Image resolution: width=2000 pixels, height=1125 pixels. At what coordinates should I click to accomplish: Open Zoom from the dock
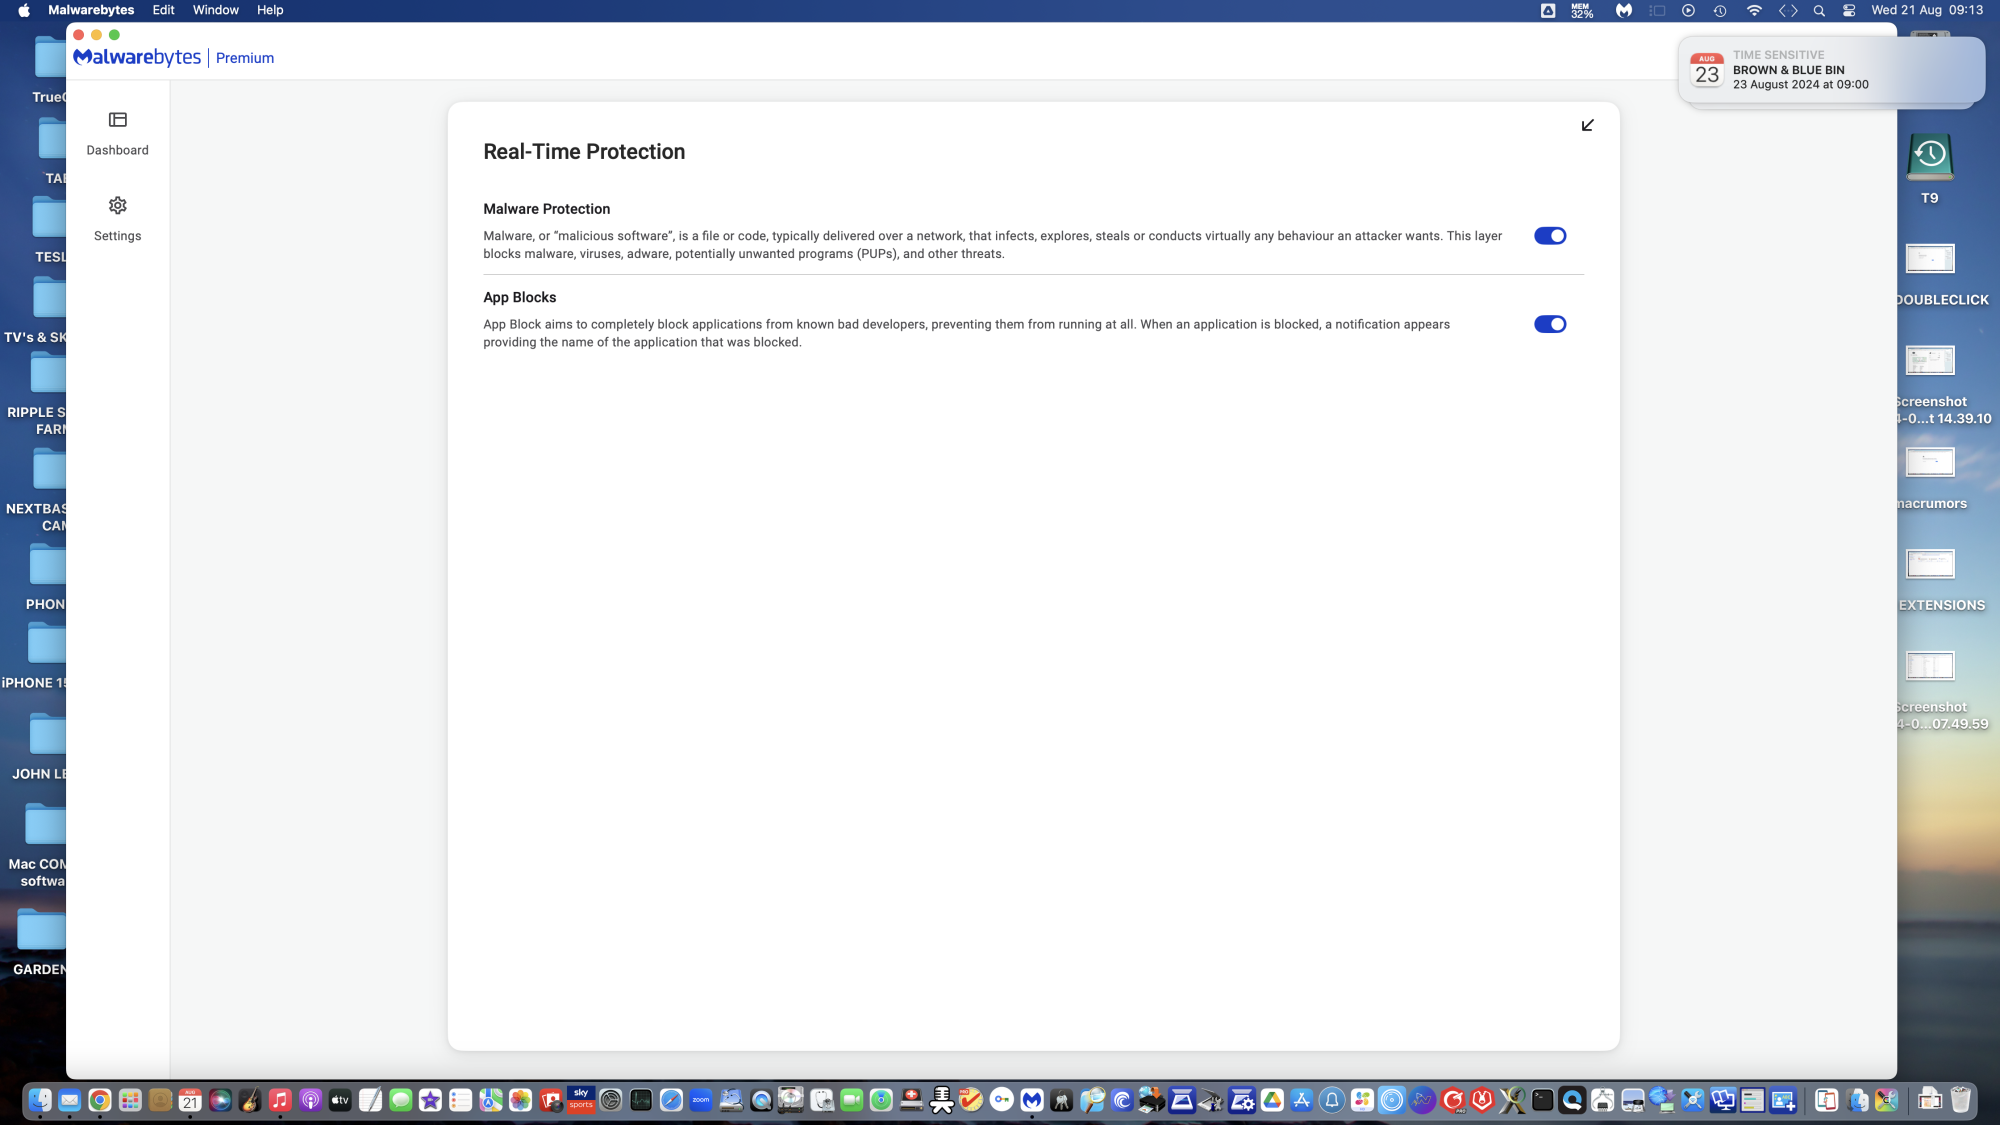pyautogui.click(x=701, y=1100)
